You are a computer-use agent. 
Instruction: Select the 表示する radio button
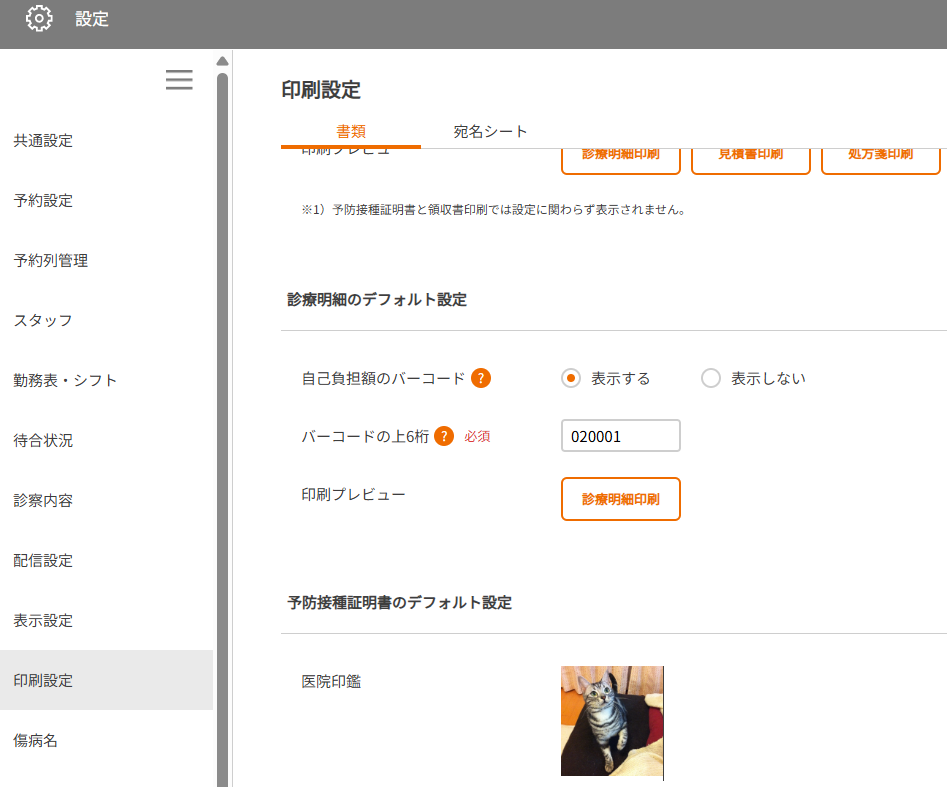pos(571,378)
